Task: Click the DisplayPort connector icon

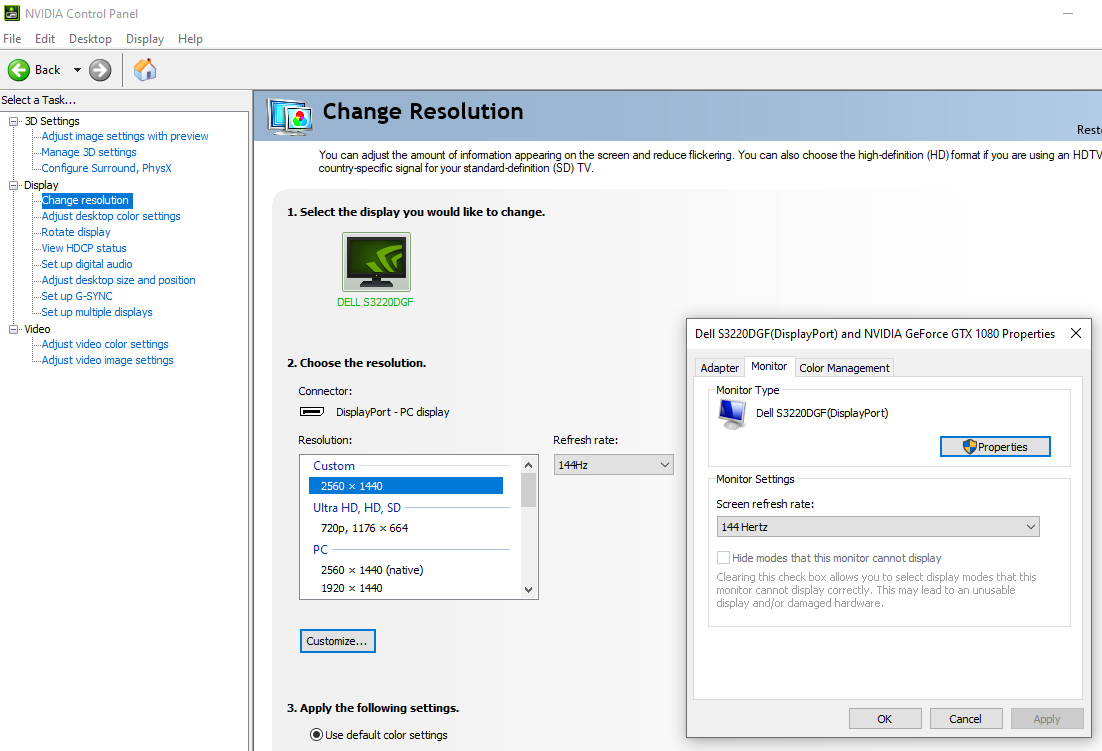Action: pyautogui.click(x=312, y=412)
